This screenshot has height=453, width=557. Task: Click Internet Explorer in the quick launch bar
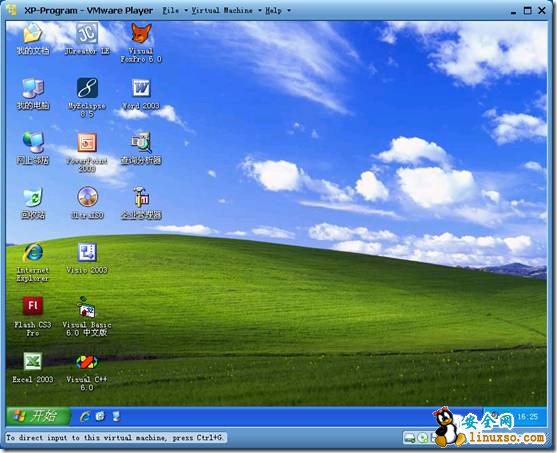coord(85,416)
